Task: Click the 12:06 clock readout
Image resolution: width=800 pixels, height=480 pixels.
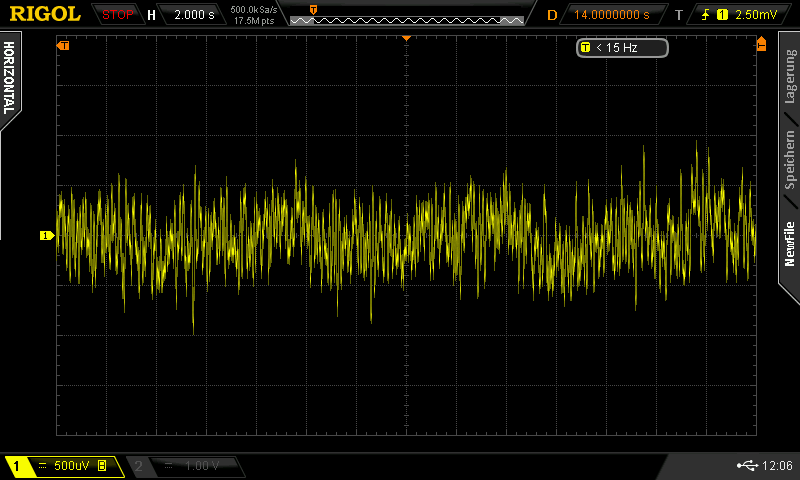Action: [777, 465]
